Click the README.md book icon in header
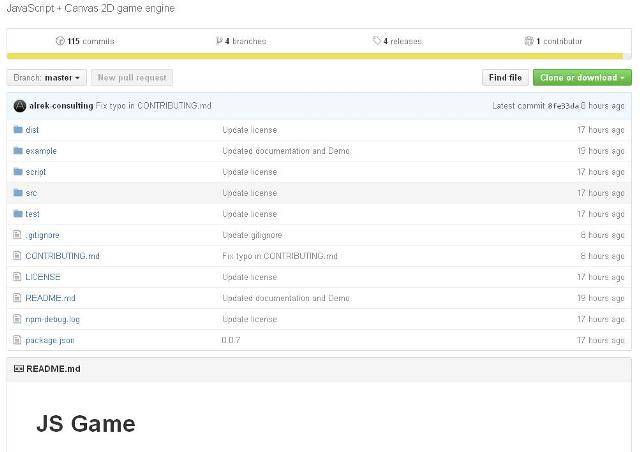 point(19,369)
